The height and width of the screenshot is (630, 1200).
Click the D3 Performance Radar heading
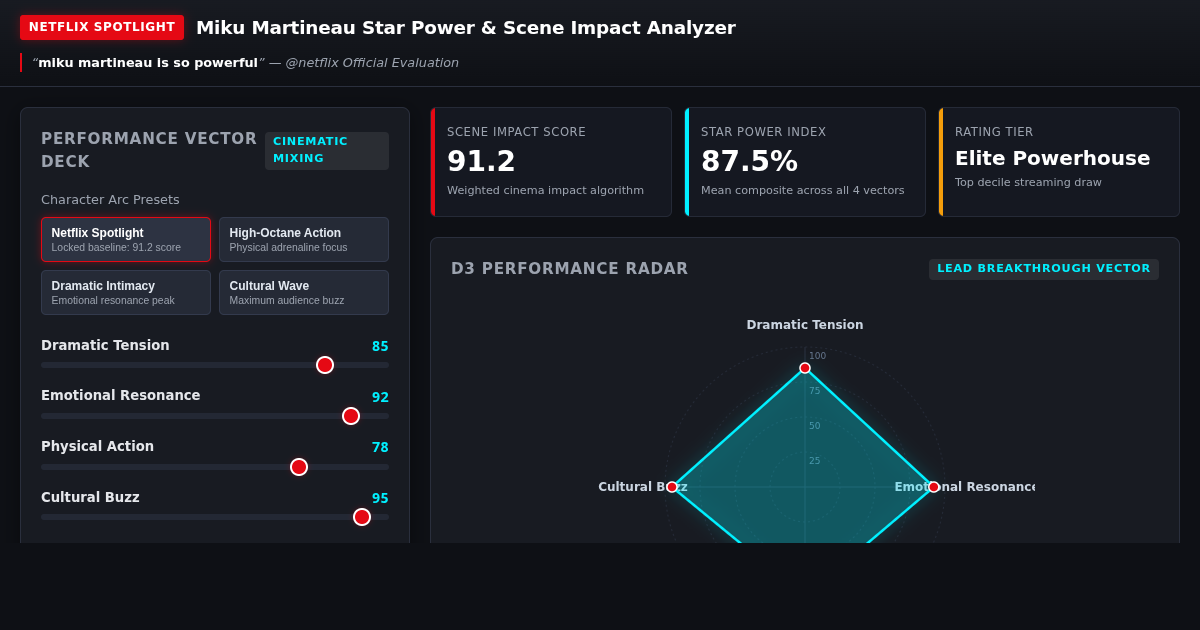tap(570, 269)
